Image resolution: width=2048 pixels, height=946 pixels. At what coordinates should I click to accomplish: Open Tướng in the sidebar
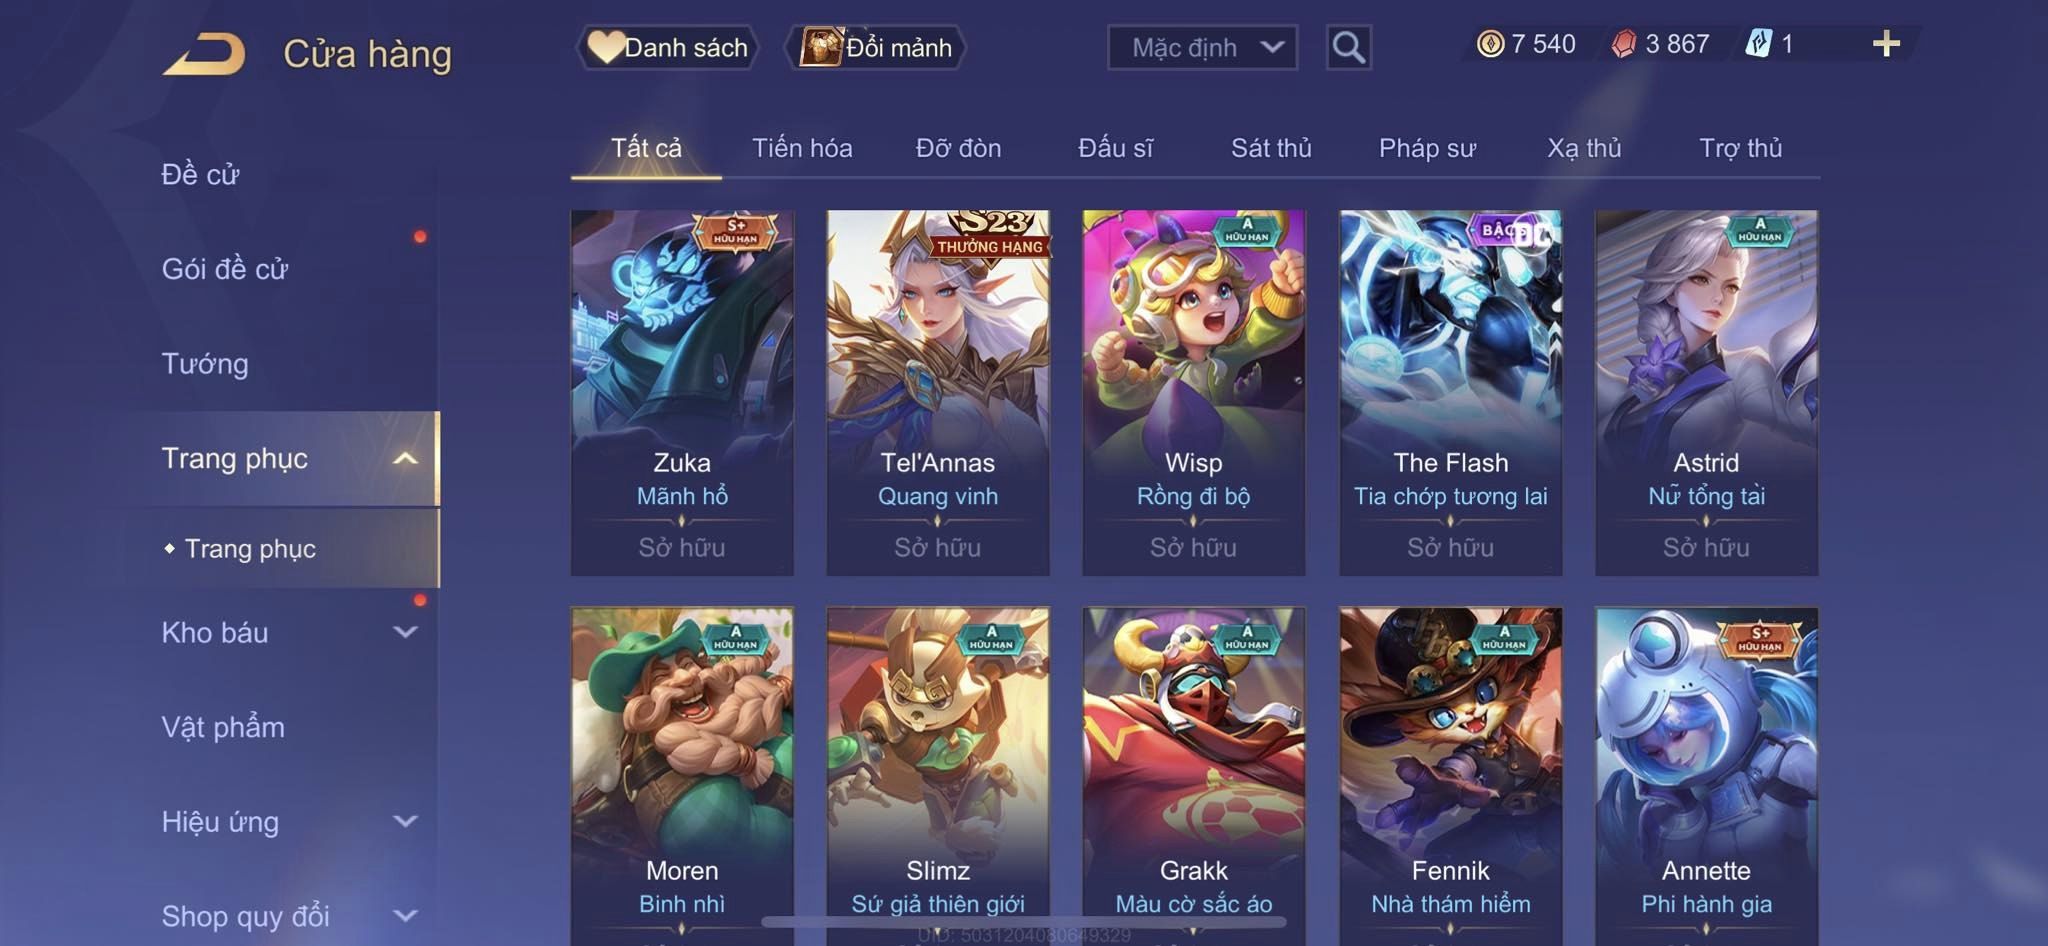tap(205, 364)
